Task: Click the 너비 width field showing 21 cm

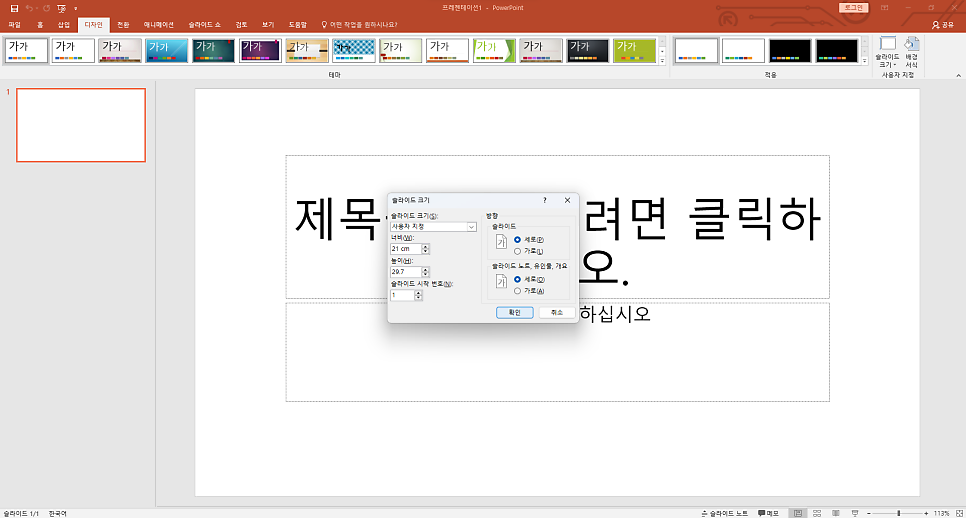Action: click(x=405, y=249)
